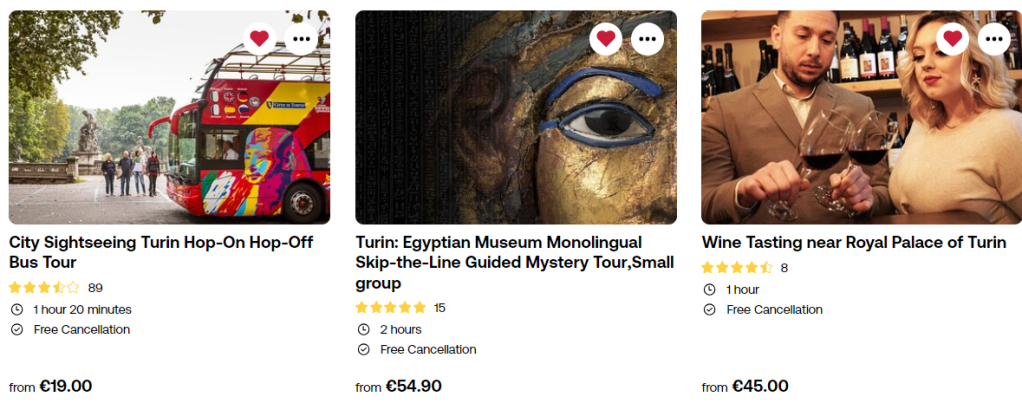1022x410 pixels.
Task: Remove Wine Tasting from favorites heart
Action: click(x=952, y=39)
